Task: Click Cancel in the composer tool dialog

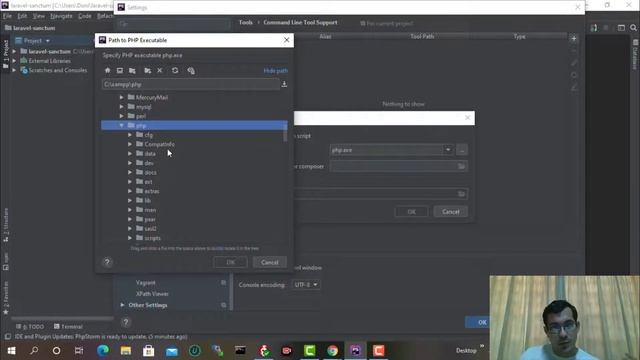Action: (x=451, y=212)
